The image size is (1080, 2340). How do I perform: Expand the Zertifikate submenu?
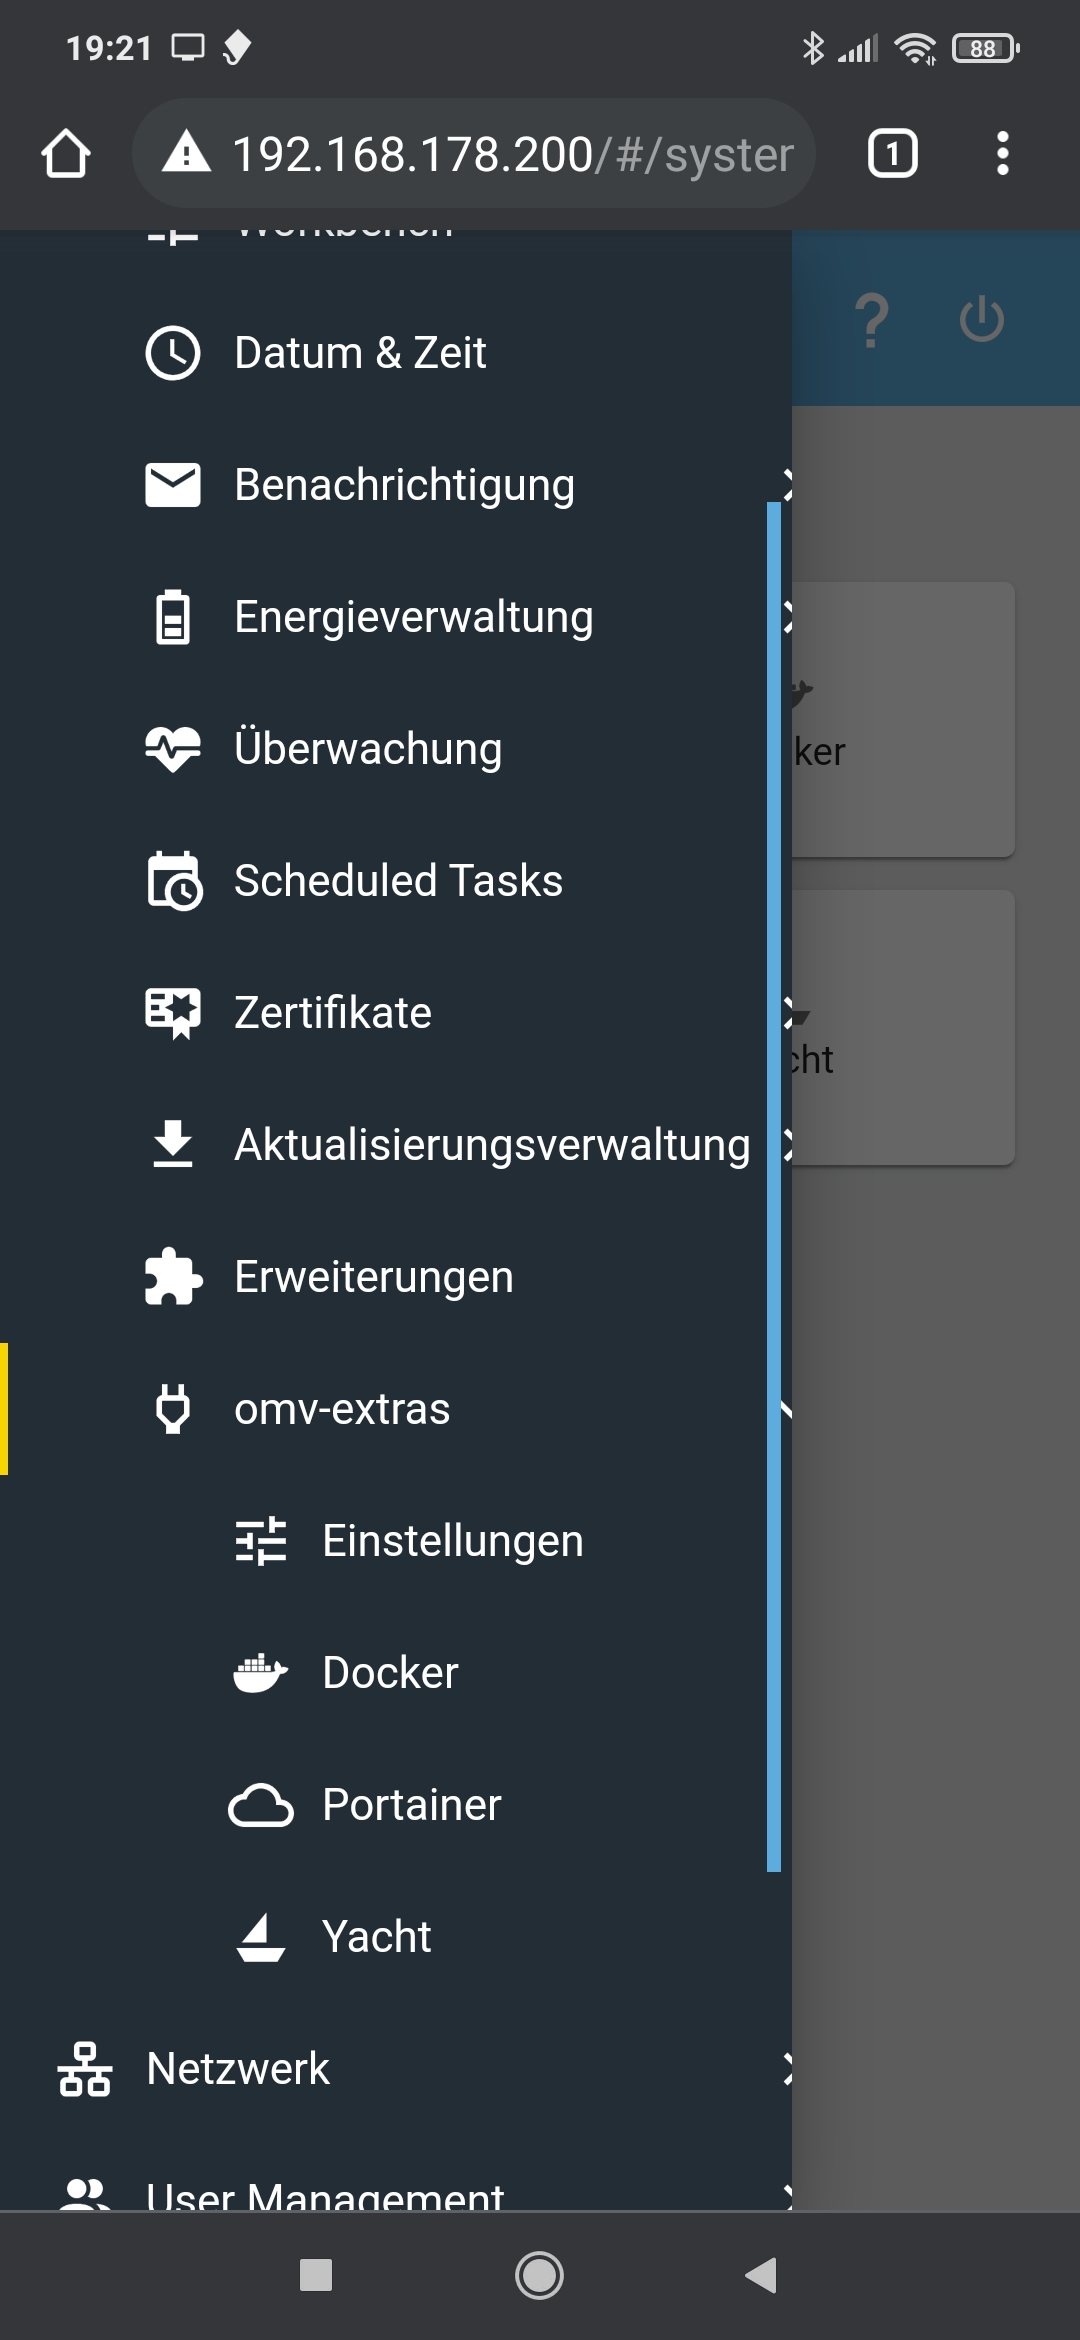(x=396, y=1013)
